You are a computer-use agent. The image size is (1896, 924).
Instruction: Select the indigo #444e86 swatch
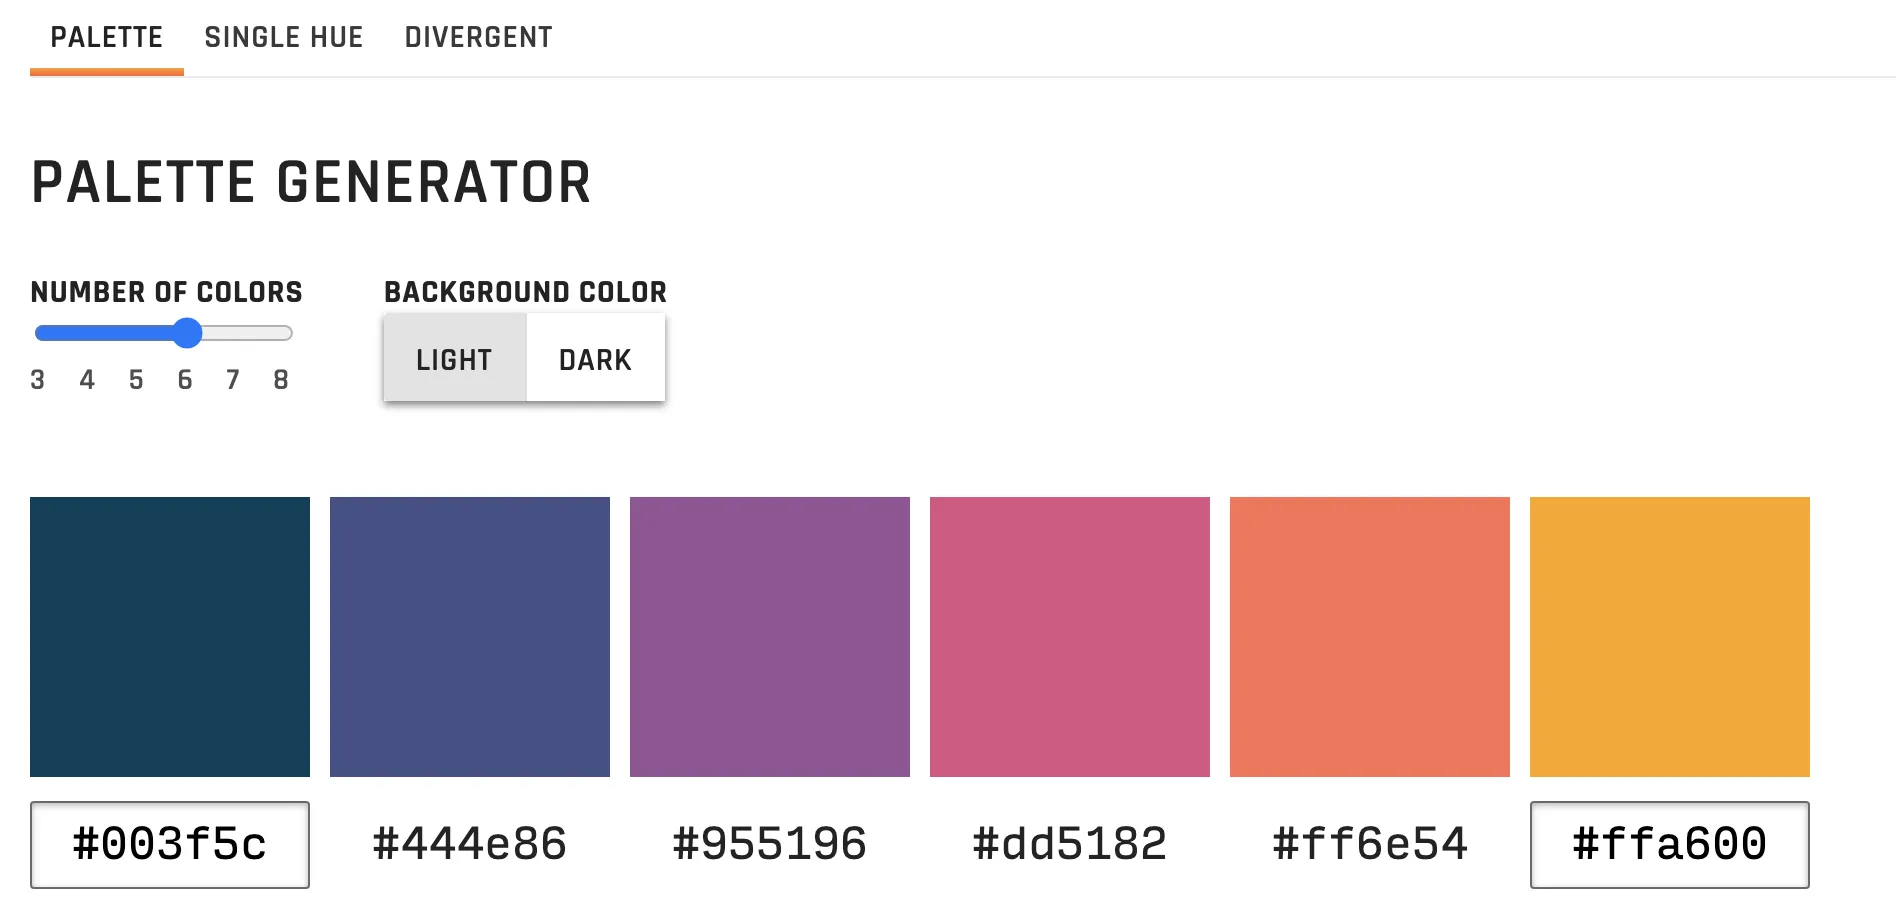469,637
